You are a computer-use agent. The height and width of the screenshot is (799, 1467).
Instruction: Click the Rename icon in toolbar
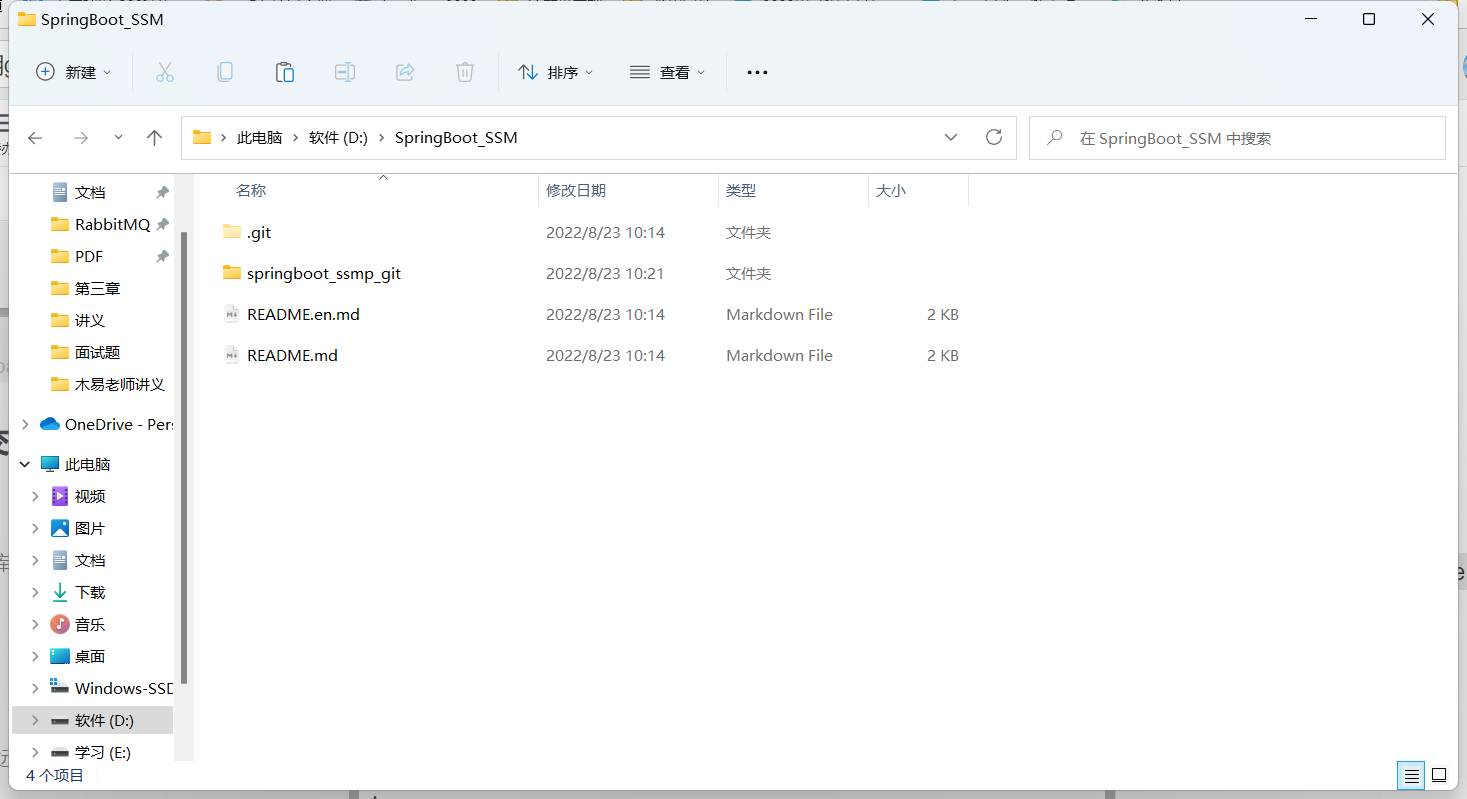345,72
